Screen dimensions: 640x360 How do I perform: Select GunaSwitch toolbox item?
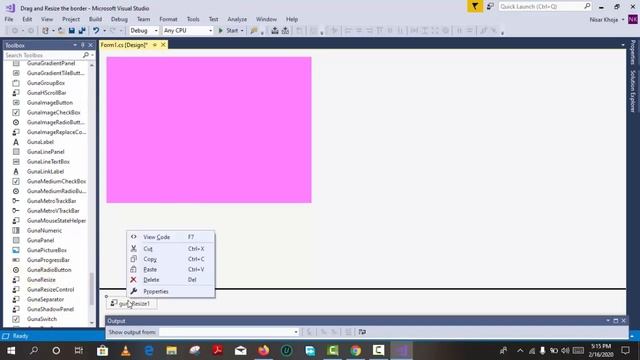tap(42, 319)
